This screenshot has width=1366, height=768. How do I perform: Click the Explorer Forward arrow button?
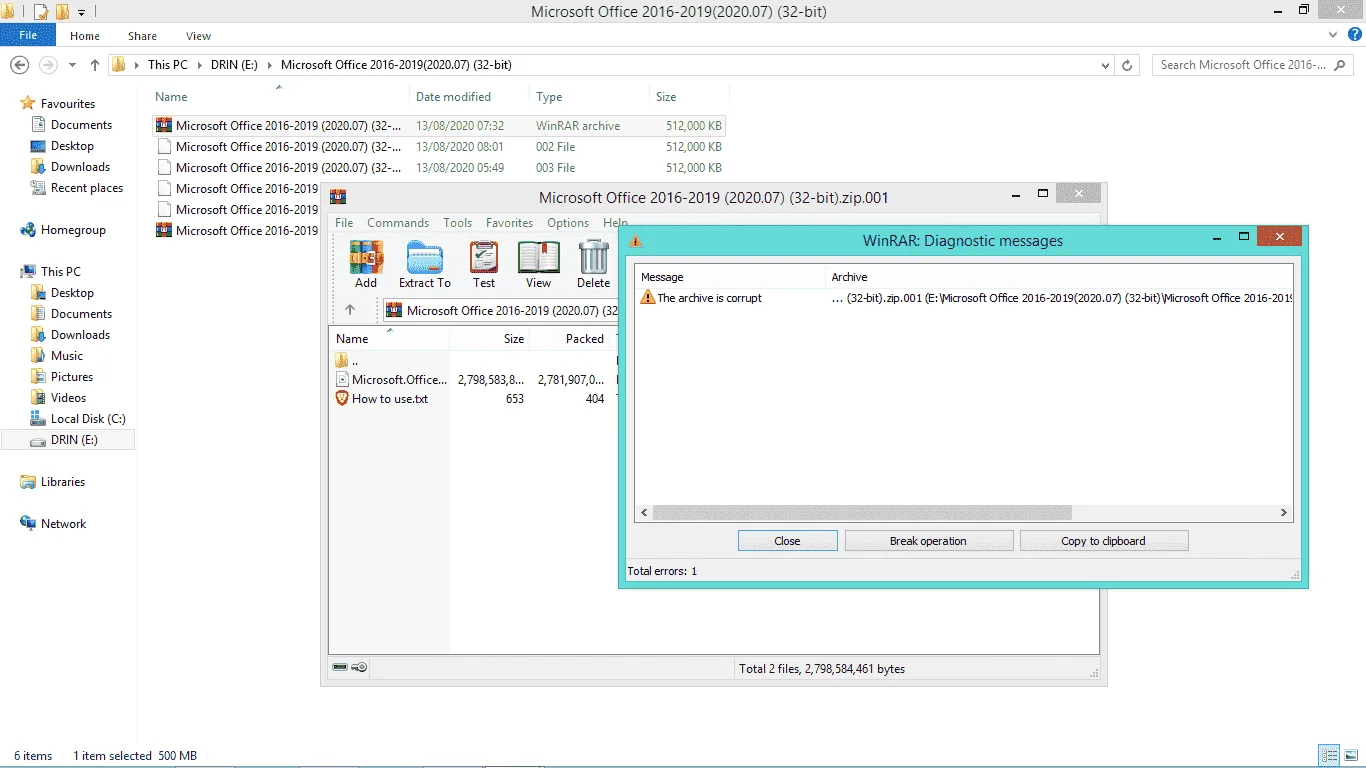[x=48, y=65]
